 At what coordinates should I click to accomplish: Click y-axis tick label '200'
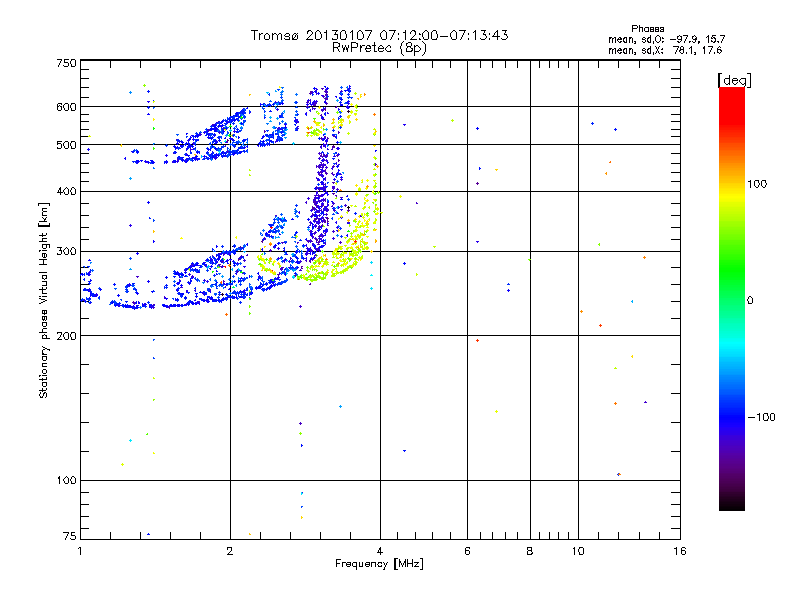click(x=66, y=336)
